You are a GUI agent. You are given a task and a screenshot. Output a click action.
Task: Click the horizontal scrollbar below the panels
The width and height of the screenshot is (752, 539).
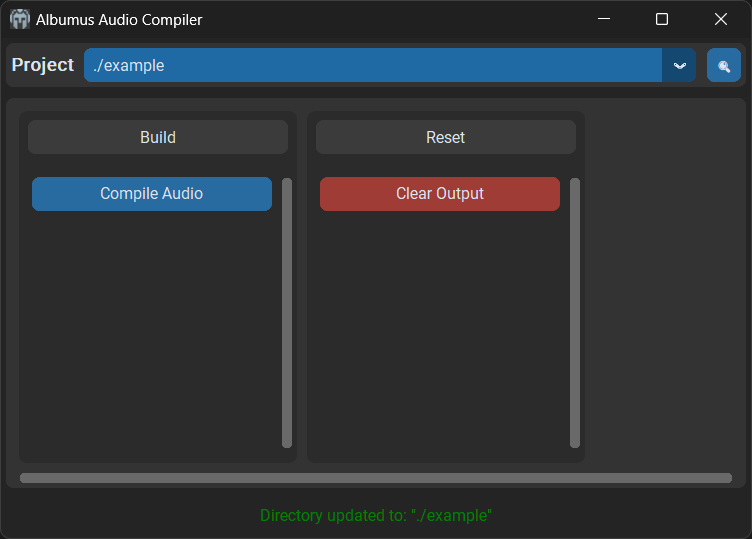(375, 478)
